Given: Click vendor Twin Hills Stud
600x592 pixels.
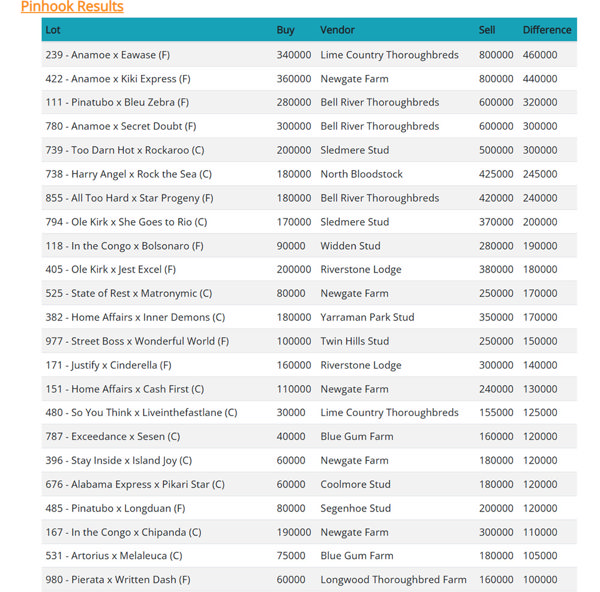Looking at the screenshot, I should (355, 341).
